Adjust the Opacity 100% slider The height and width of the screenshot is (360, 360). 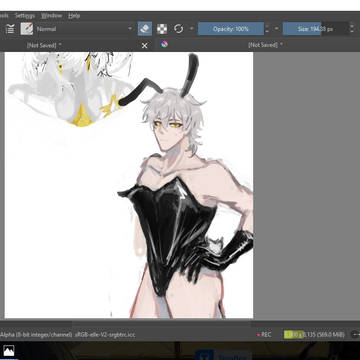point(231,29)
